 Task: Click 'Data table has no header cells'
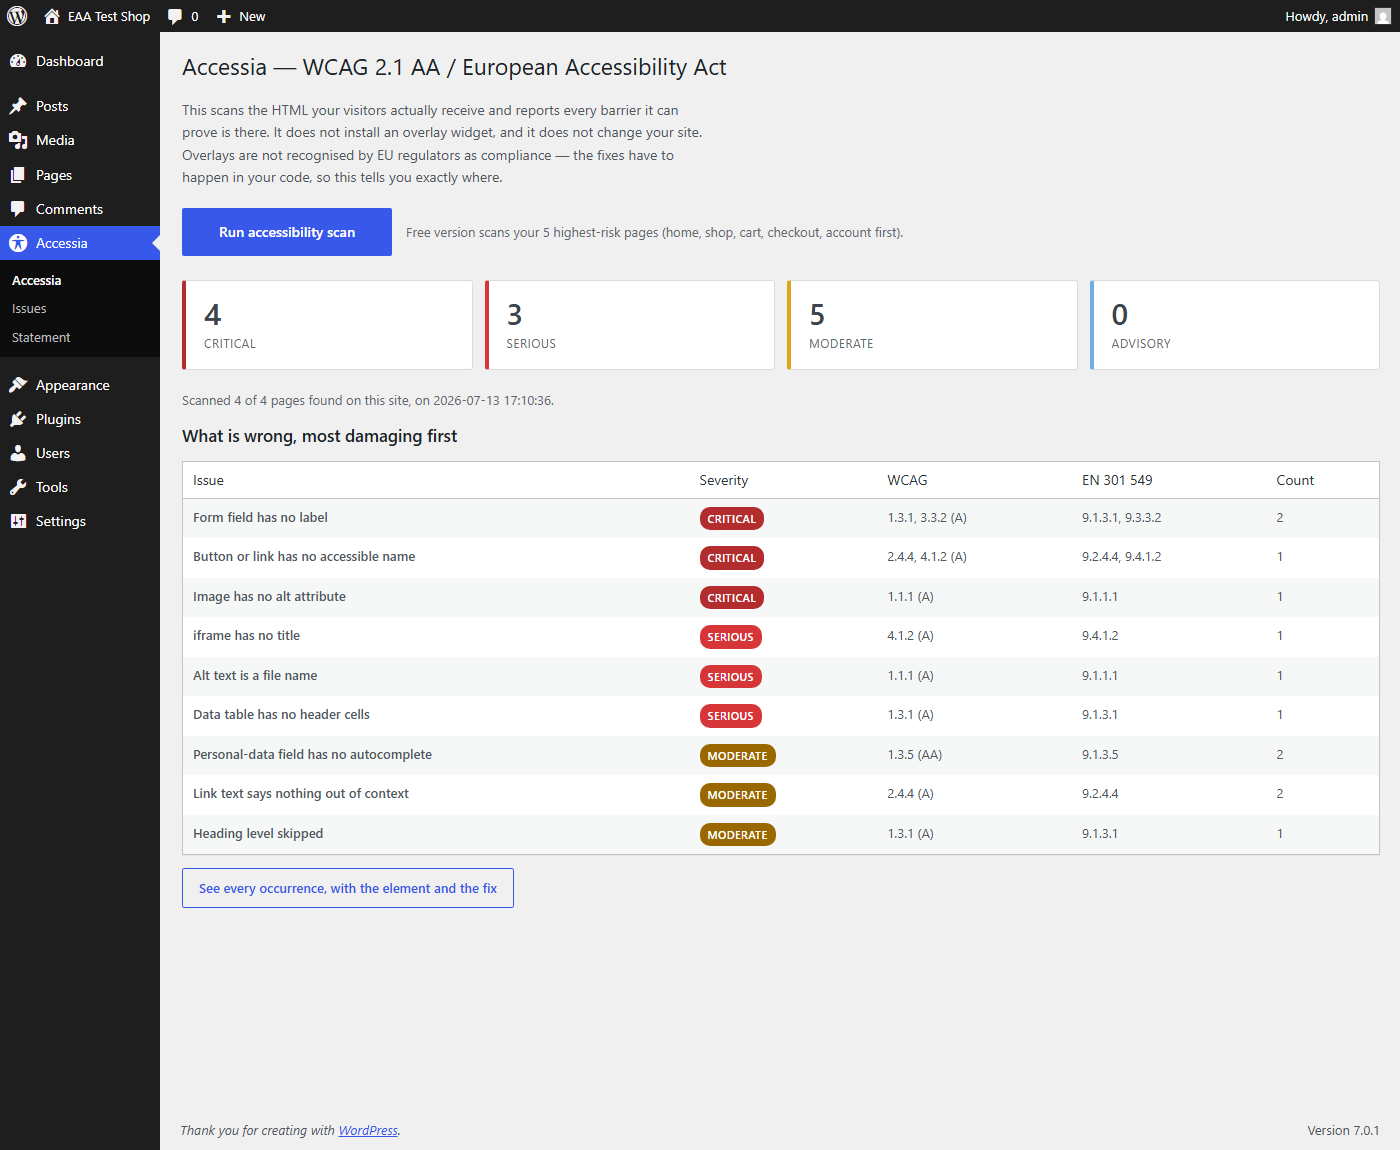[281, 715]
